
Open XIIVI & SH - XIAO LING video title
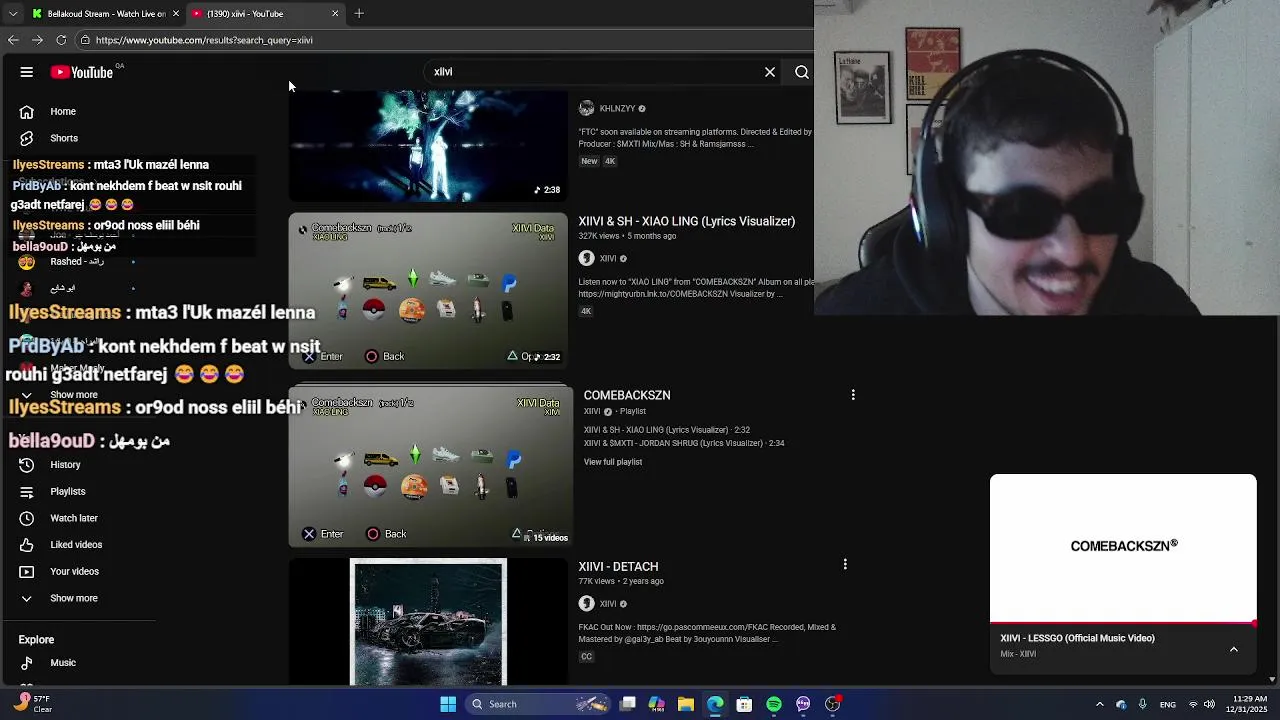coord(686,221)
